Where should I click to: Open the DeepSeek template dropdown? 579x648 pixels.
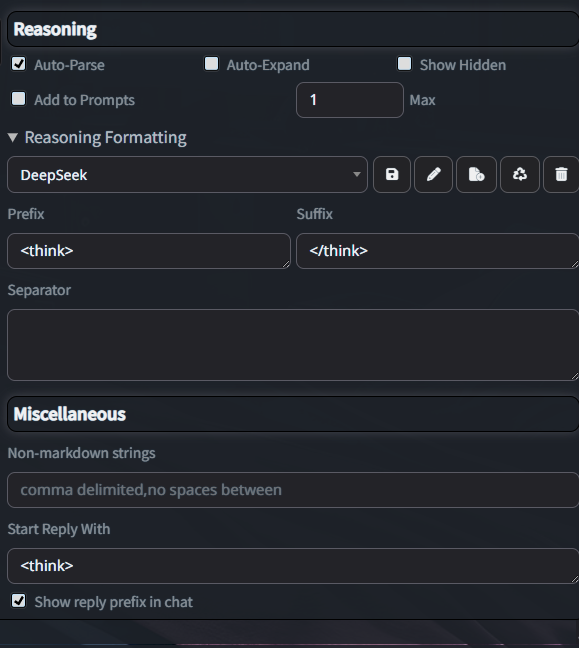point(187,174)
